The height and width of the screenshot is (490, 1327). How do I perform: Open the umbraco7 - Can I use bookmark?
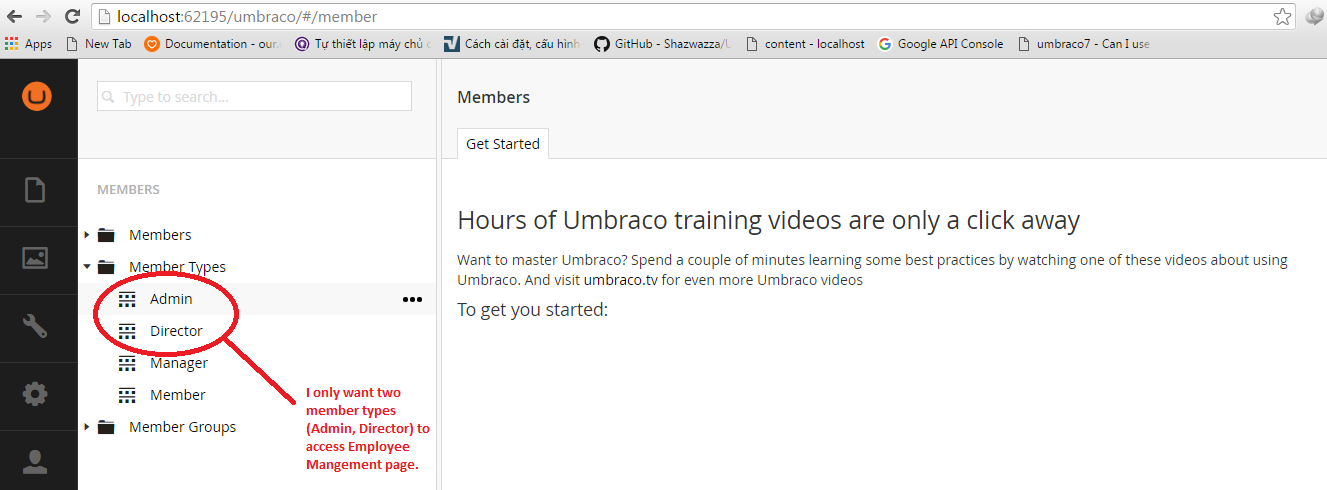(x=1084, y=44)
